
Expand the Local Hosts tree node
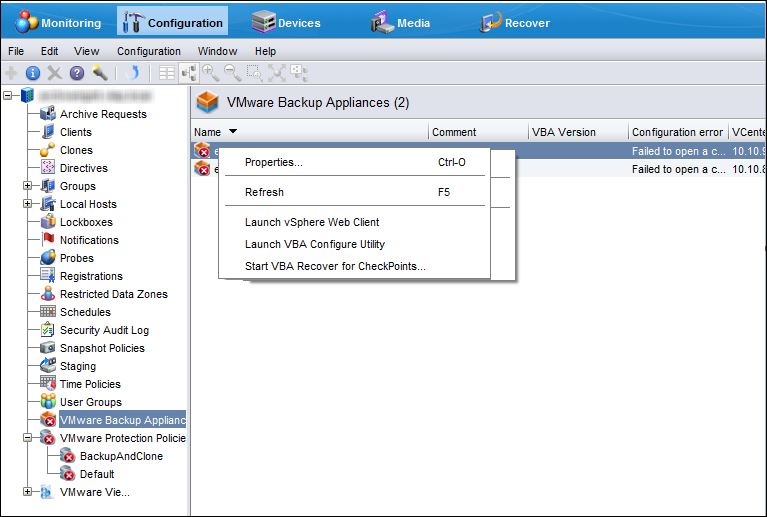point(27,203)
